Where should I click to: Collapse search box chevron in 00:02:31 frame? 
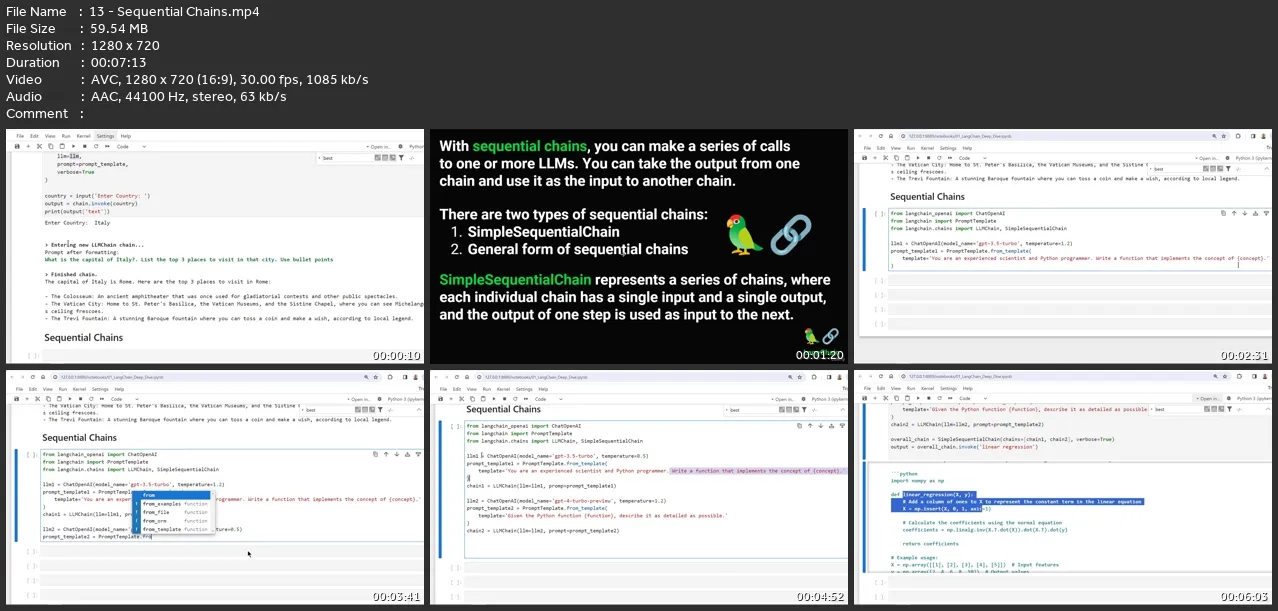point(1267,169)
